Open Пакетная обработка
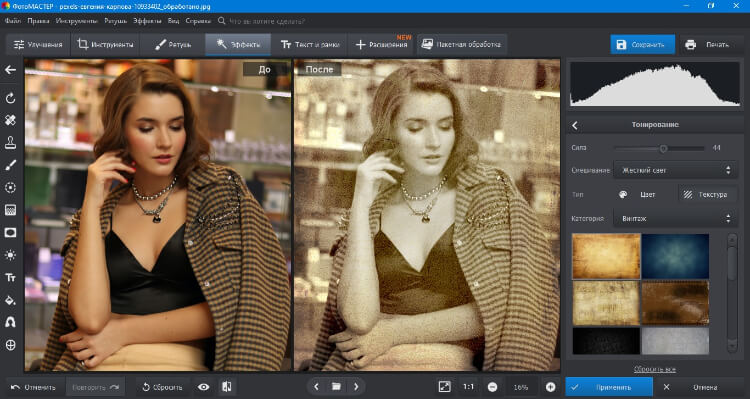 [x=462, y=44]
